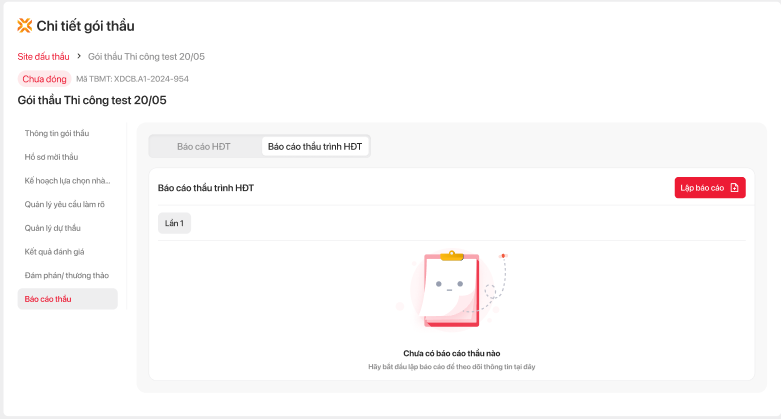Screen dimensions: 781x419
Task: Open Thông tin gói thầu in sidebar
Action: 57,133
